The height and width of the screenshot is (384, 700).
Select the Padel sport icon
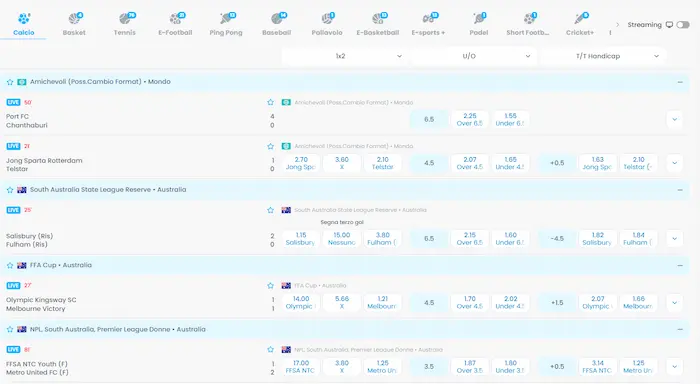[479, 19]
